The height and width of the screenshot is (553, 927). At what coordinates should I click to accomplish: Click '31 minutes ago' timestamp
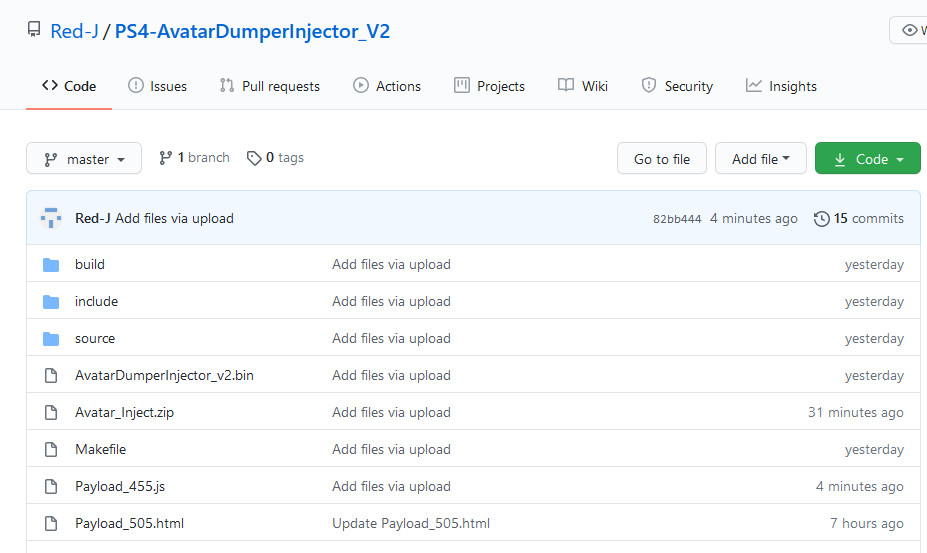click(x=855, y=412)
